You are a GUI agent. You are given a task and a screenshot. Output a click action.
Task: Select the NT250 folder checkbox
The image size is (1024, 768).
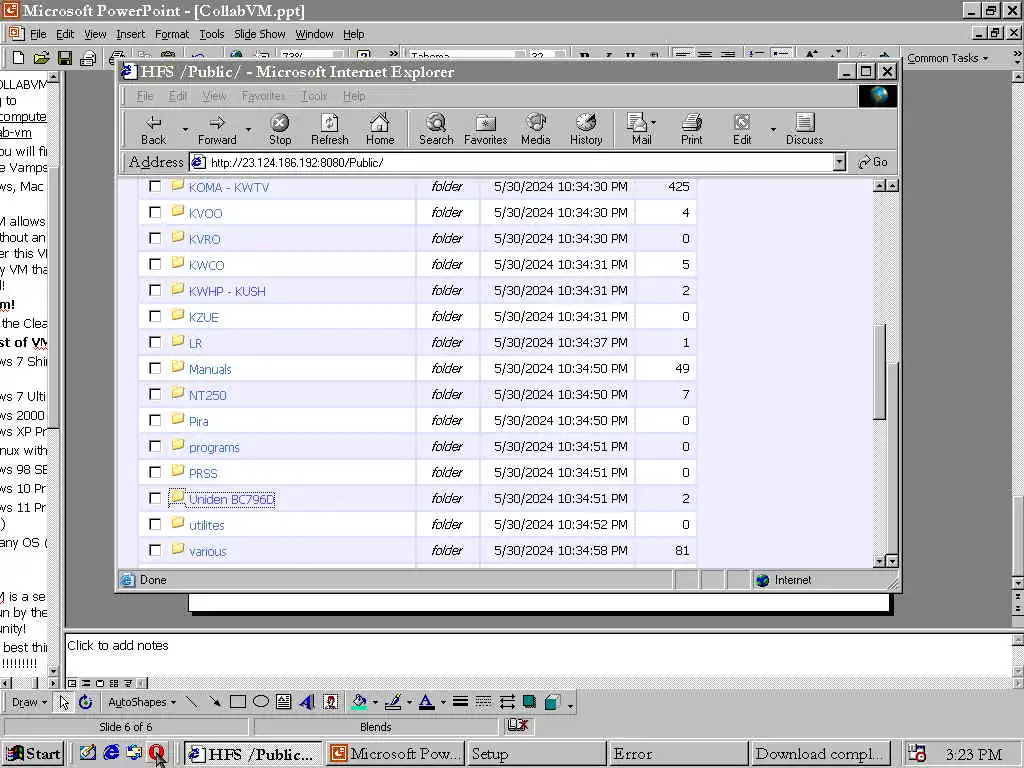point(155,394)
